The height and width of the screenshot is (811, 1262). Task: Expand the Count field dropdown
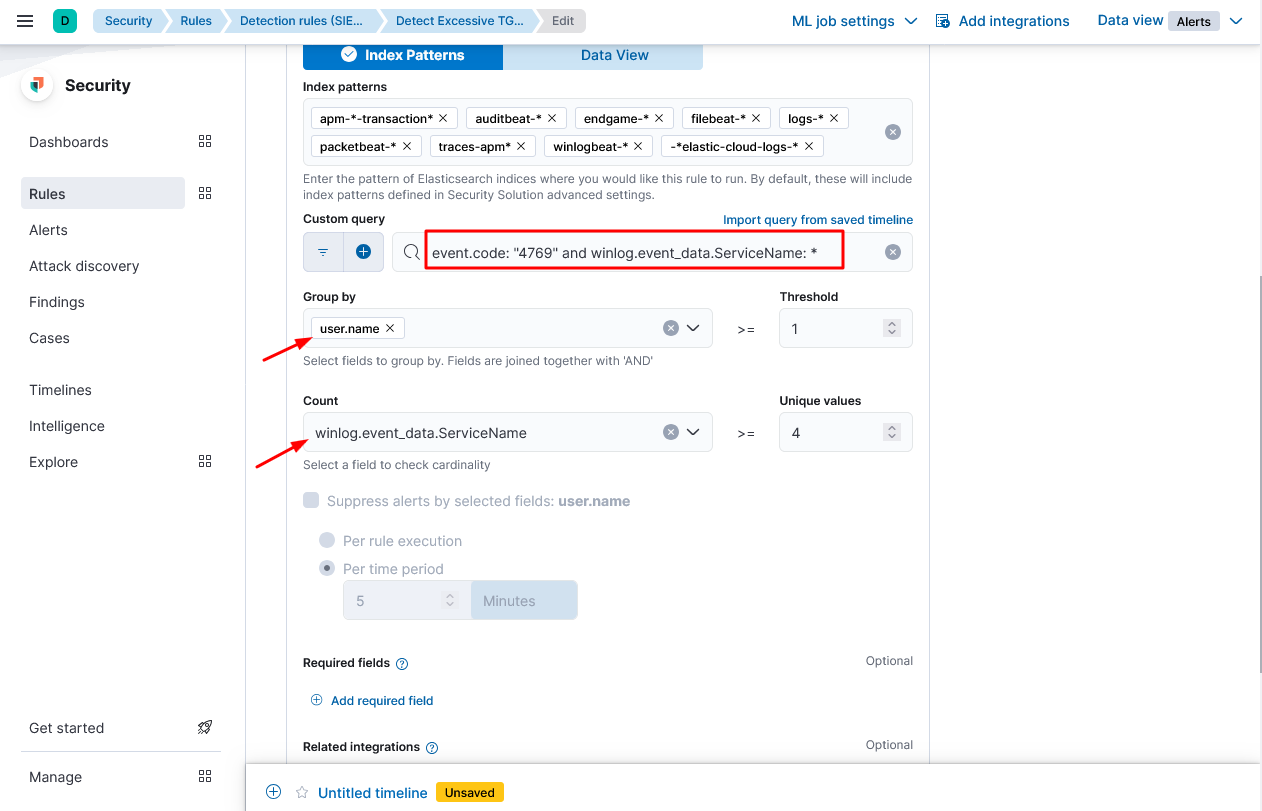coord(693,432)
